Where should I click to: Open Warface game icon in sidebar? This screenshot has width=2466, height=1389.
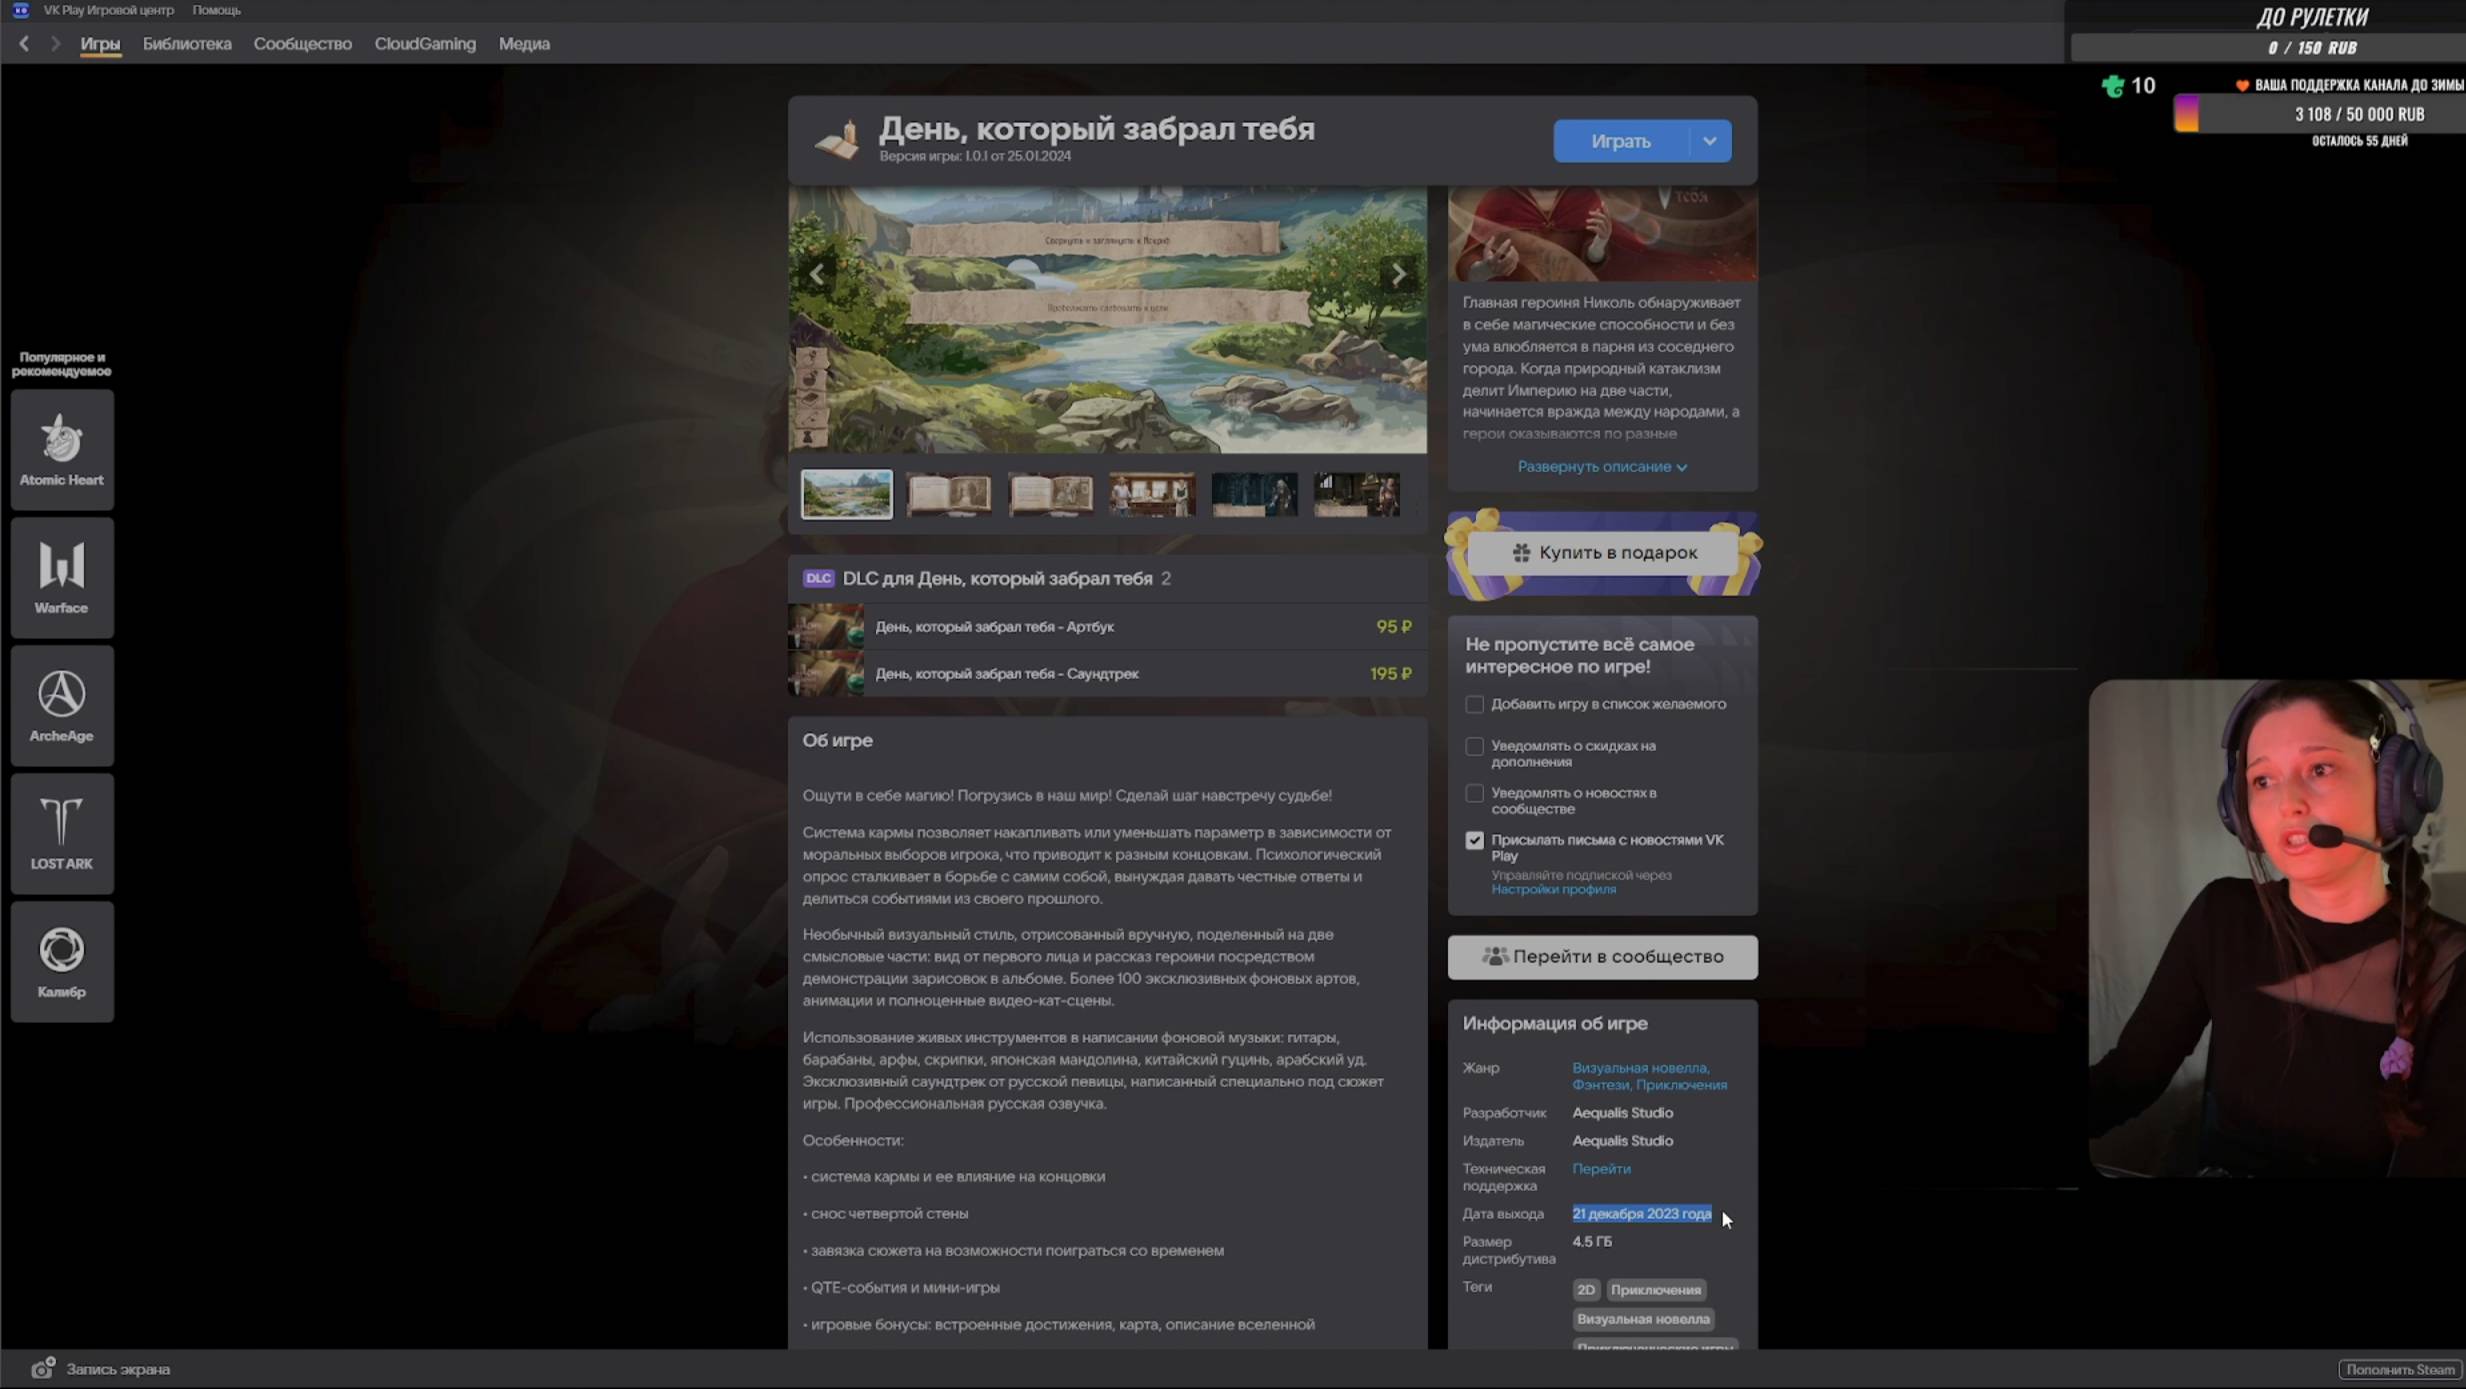(x=61, y=577)
